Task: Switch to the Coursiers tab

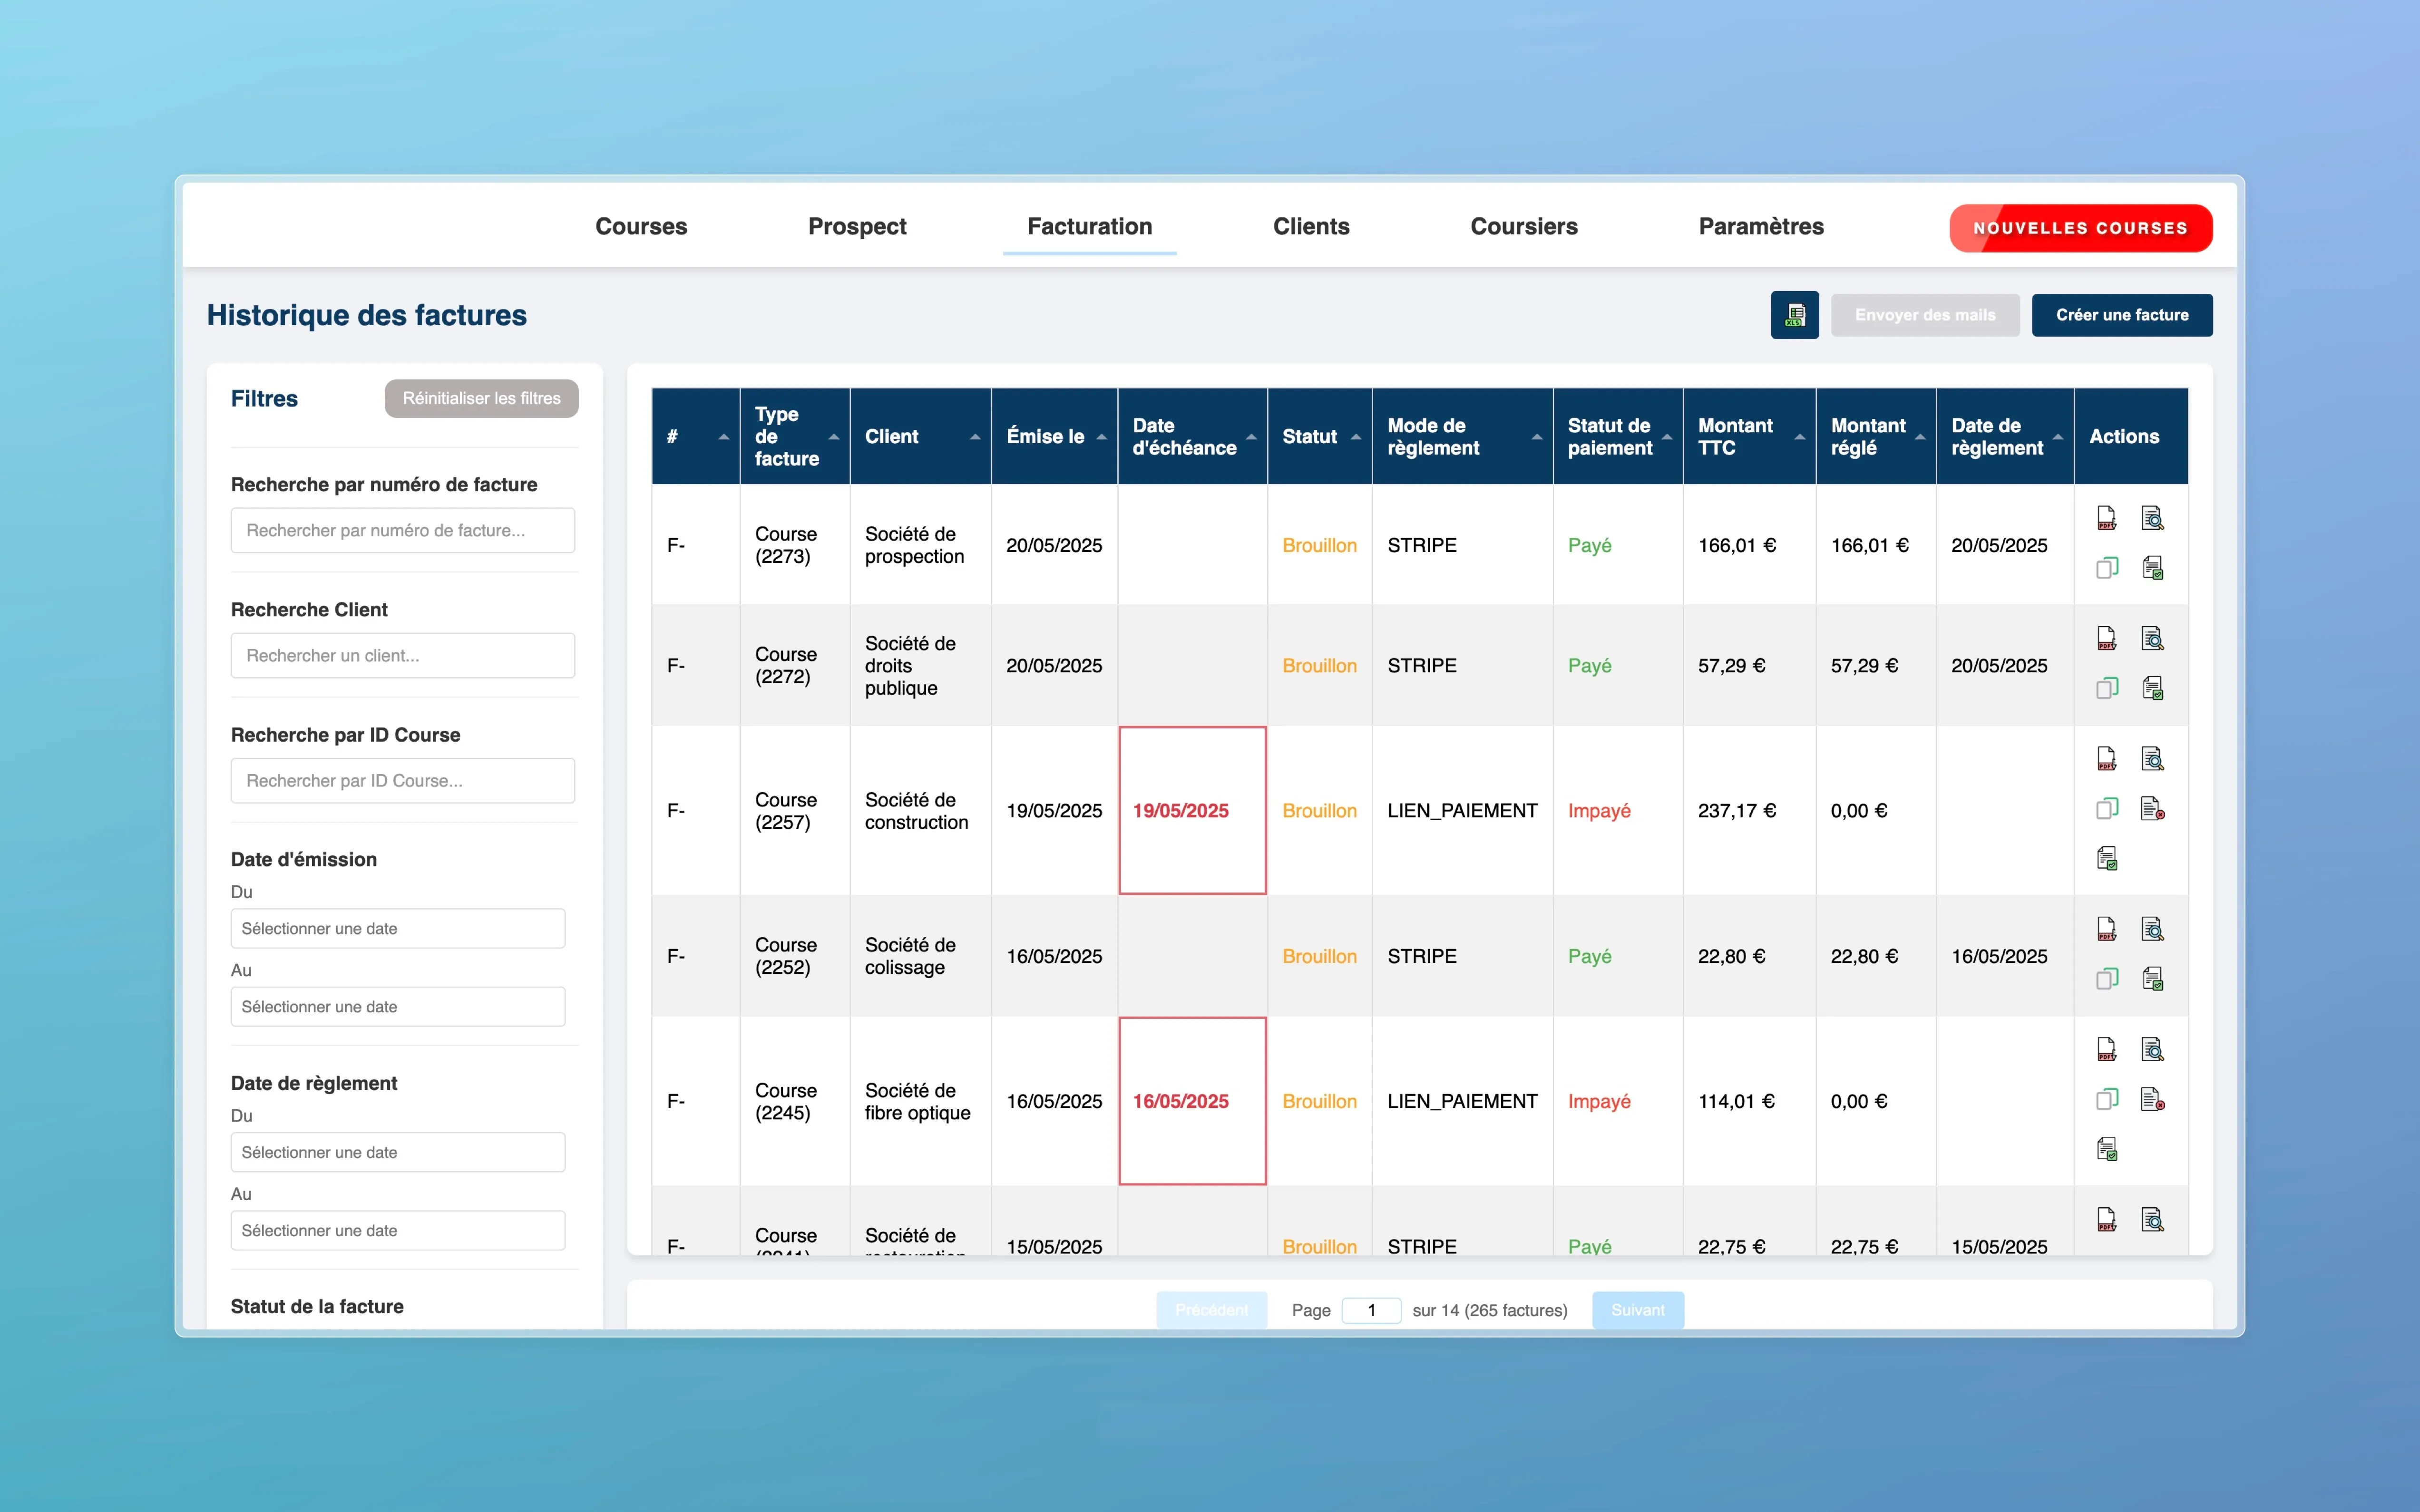Action: 1523,227
